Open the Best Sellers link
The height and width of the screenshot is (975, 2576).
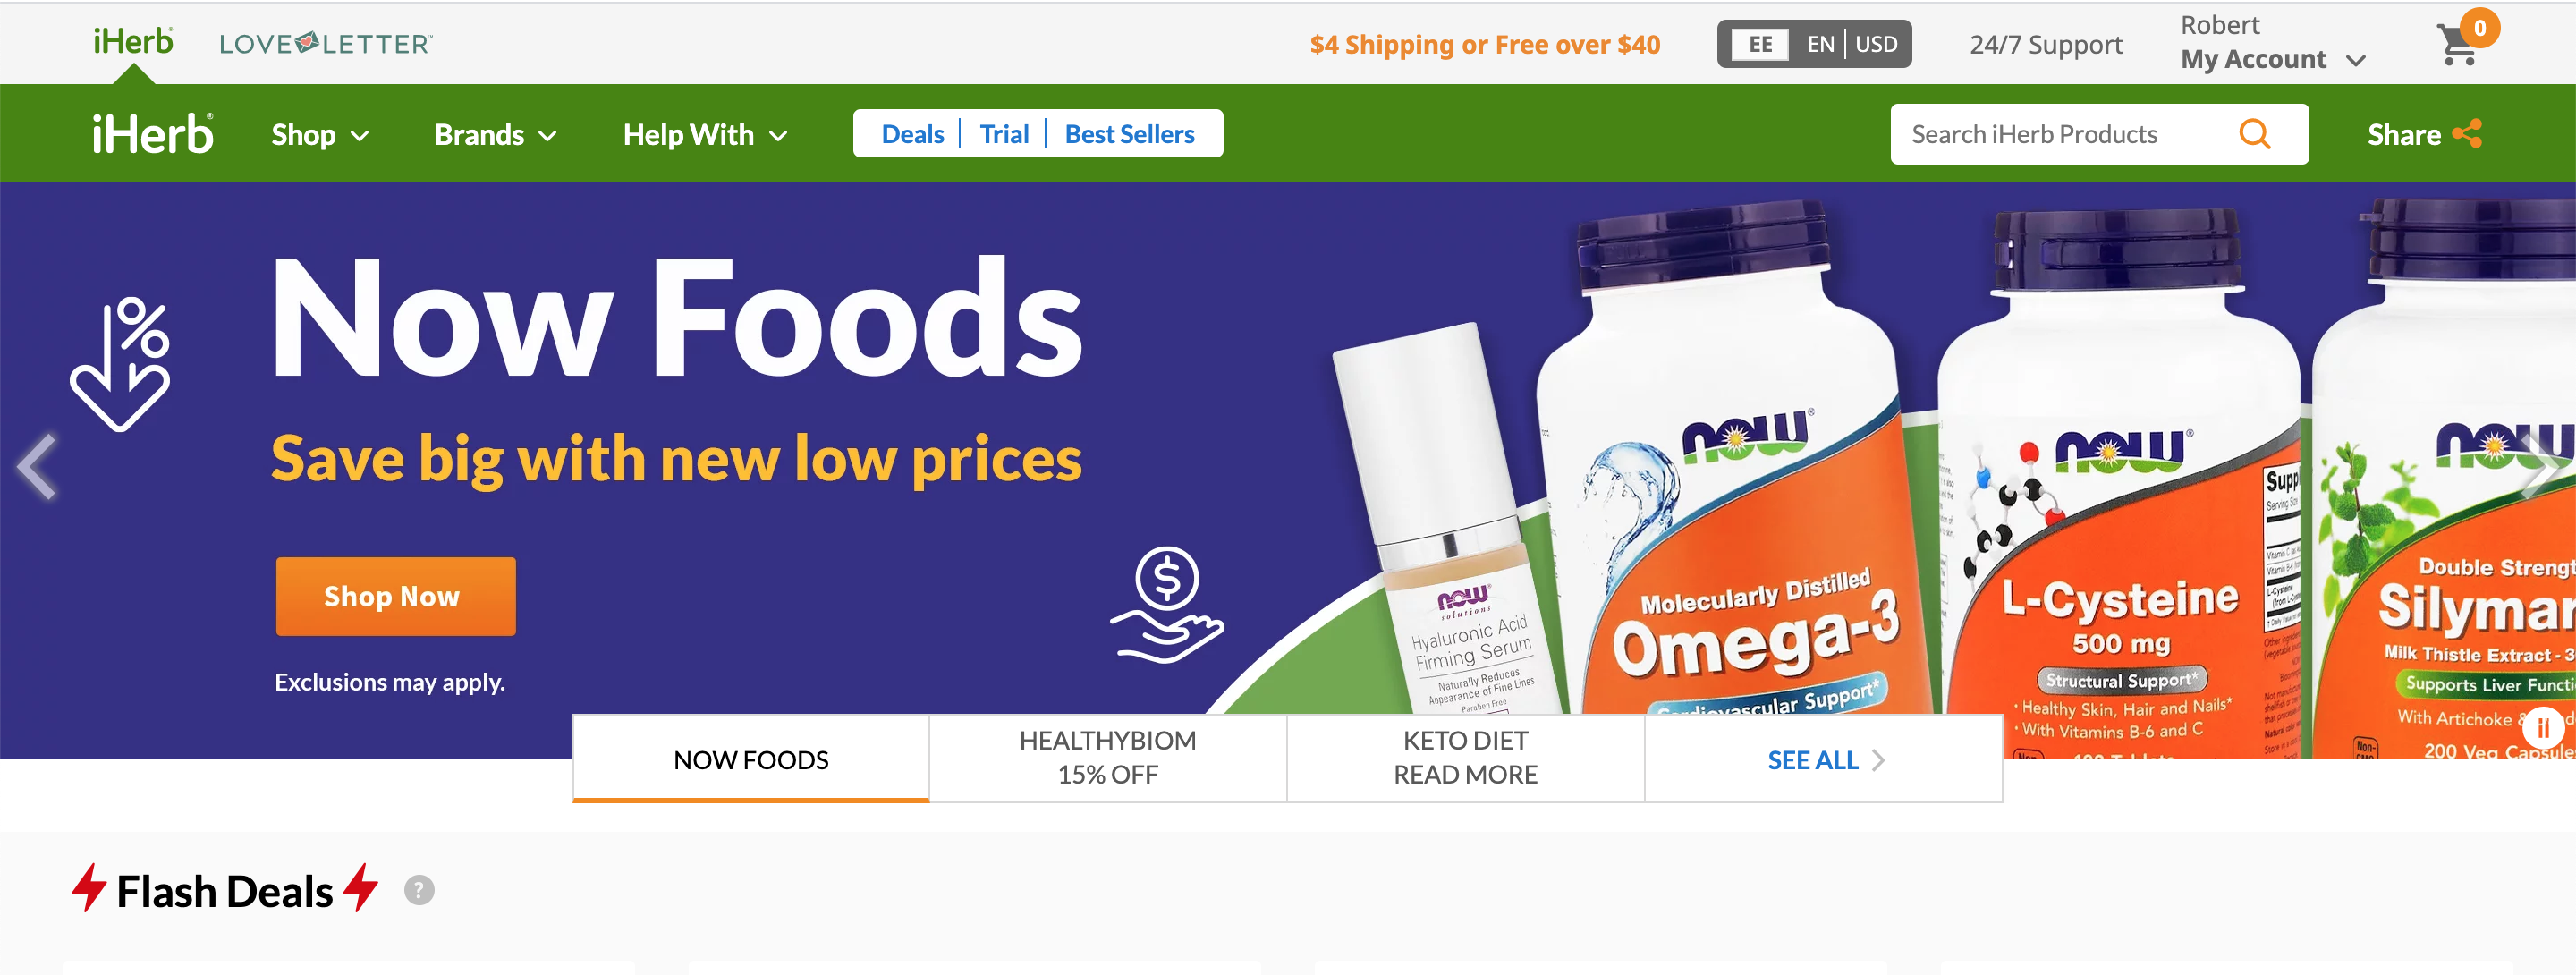[x=1129, y=134]
